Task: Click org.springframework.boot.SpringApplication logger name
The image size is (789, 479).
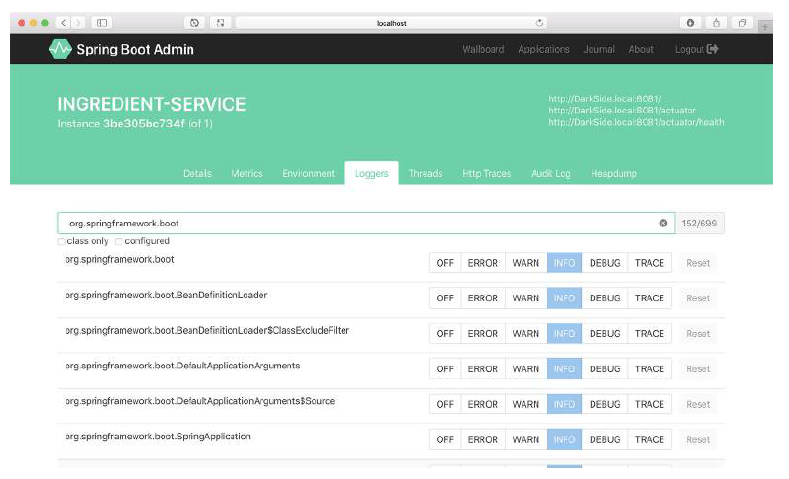Action: coord(158,436)
